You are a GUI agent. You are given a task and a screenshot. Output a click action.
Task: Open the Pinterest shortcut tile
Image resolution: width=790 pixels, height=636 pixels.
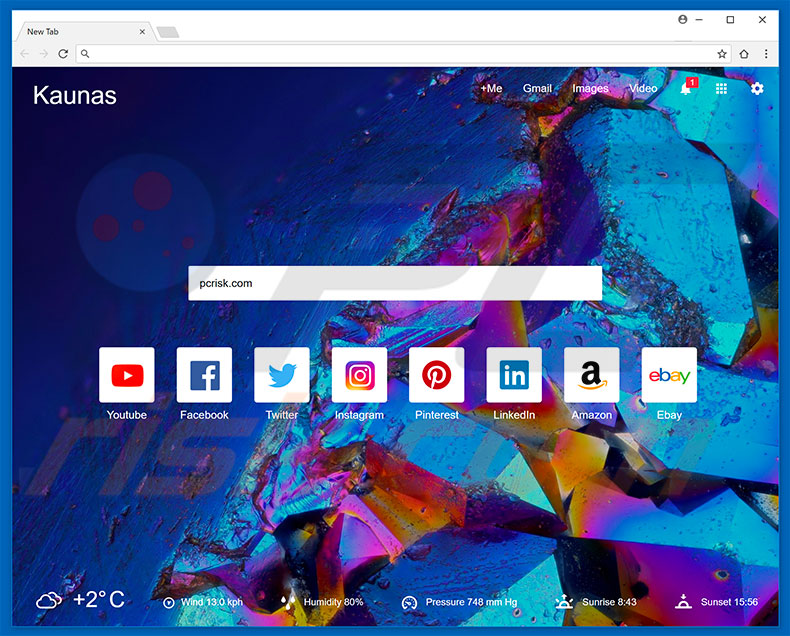(x=437, y=375)
